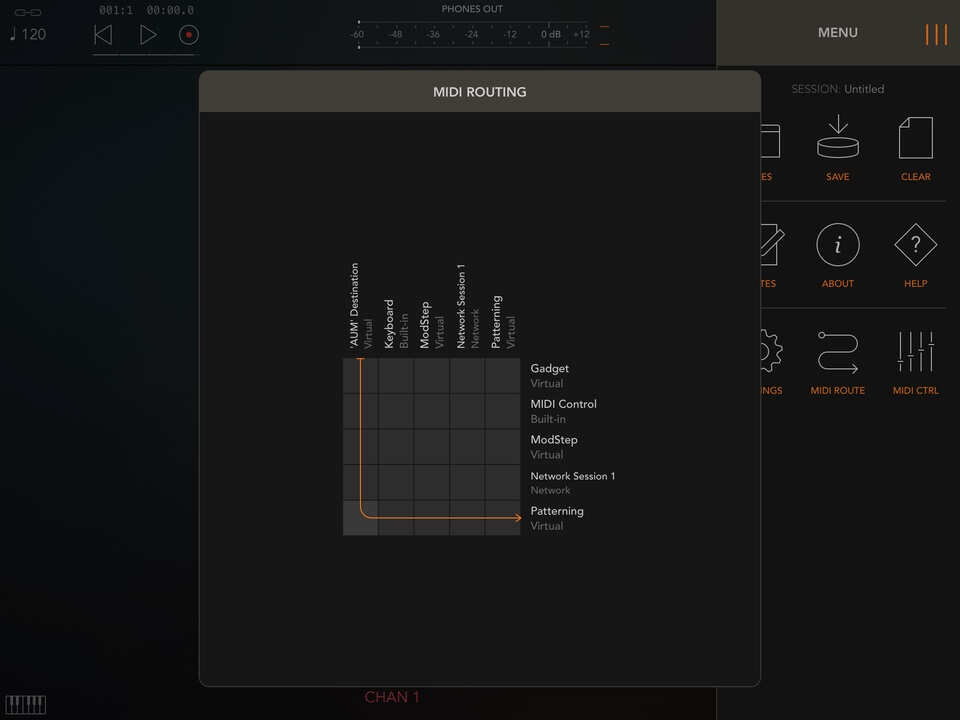Image resolution: width=960 pixels, height=720 pixels.
Task: Select the Keyboard Built-in source column header
Action: tap(396, 324)
